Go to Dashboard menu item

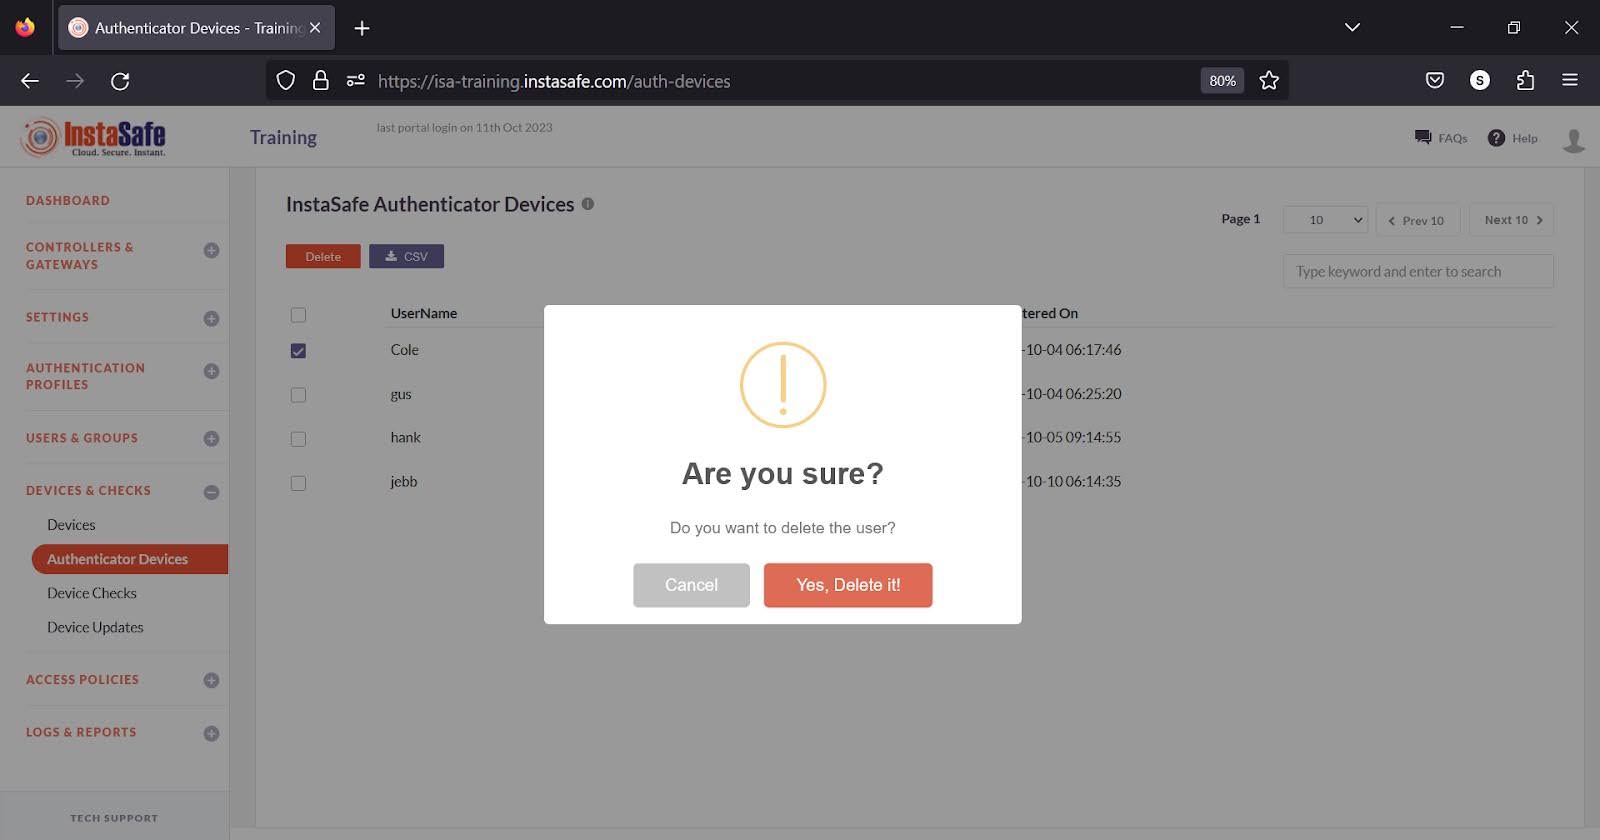(68, 200)
